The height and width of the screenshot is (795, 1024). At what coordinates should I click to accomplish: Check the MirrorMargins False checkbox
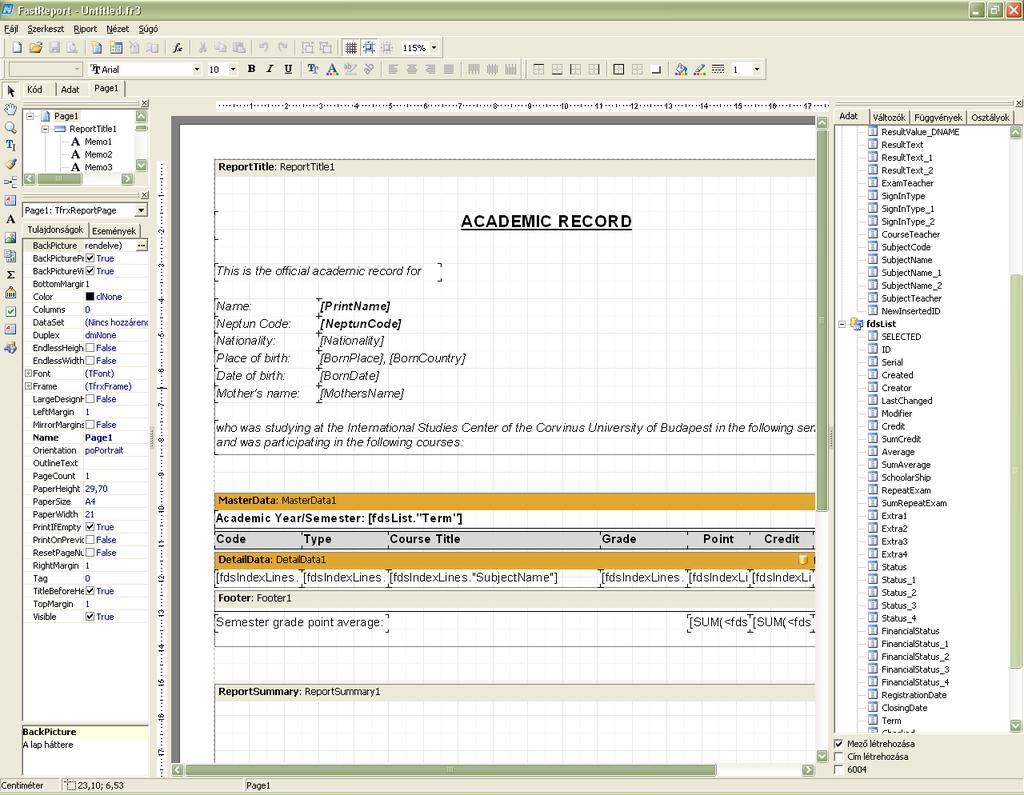[x=90, y=425]
